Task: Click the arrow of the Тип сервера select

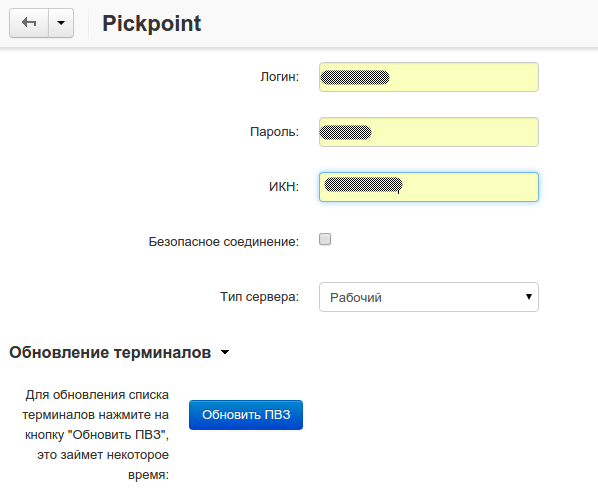Action: 529,296
